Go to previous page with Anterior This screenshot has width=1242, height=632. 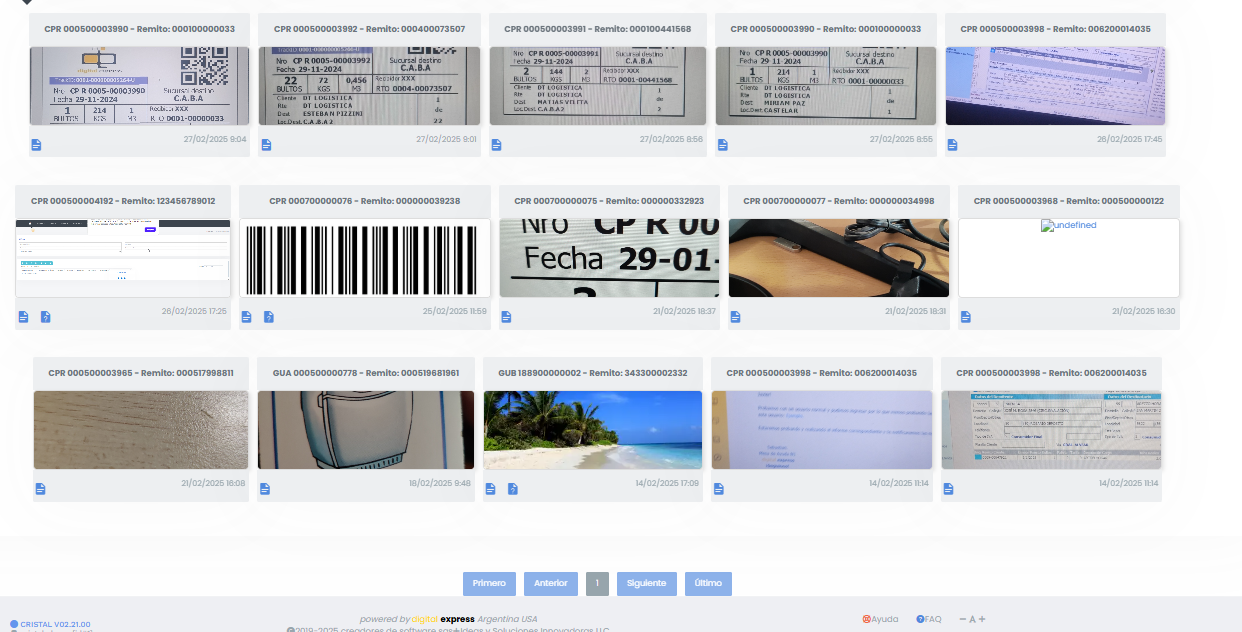pyautogui.click(x=551, y=583)
